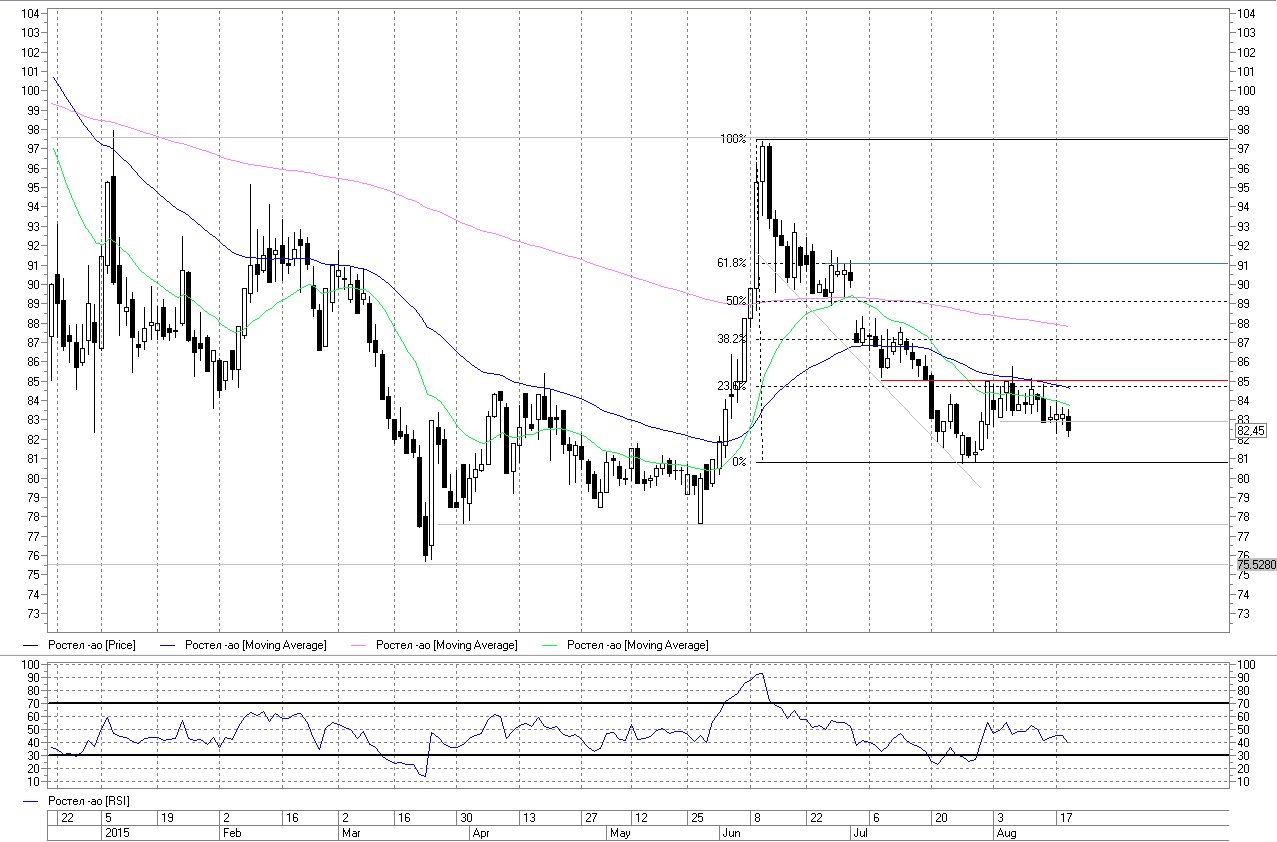Click the 100% Fibonacci level label
Viewport: 1277px width, 842px height.
click(x=733, y=139)
